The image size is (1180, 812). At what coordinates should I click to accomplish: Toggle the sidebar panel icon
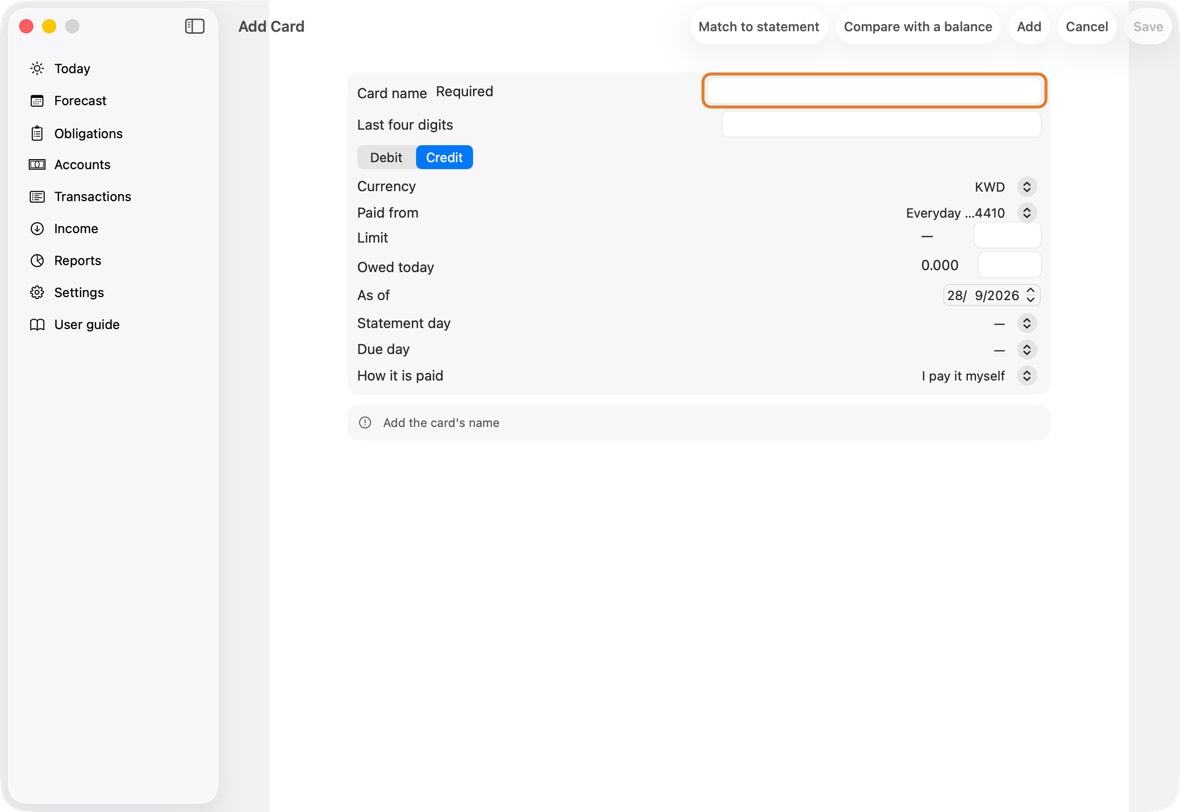(195, 26)
